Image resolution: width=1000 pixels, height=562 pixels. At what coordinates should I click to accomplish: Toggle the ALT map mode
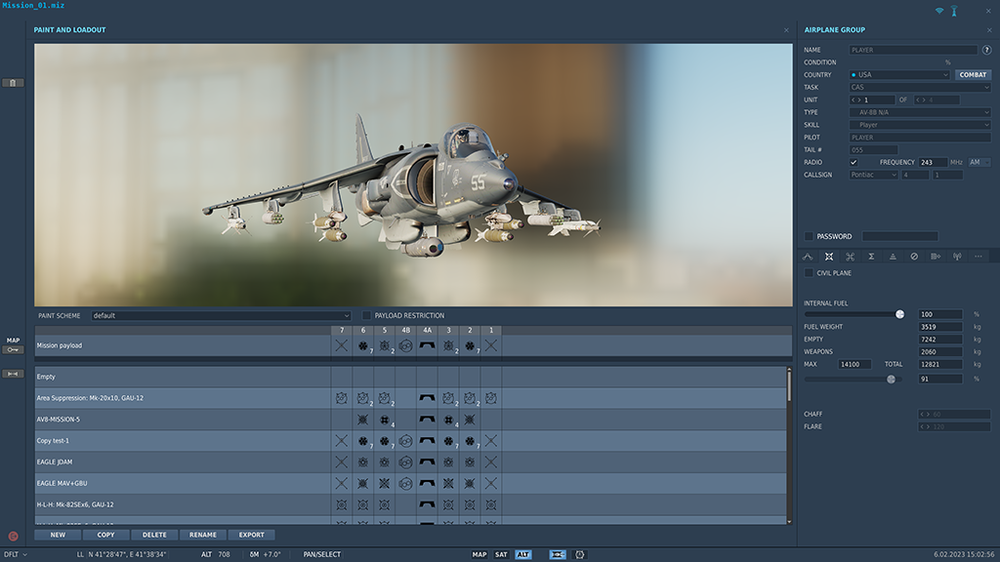coord(523,554)
